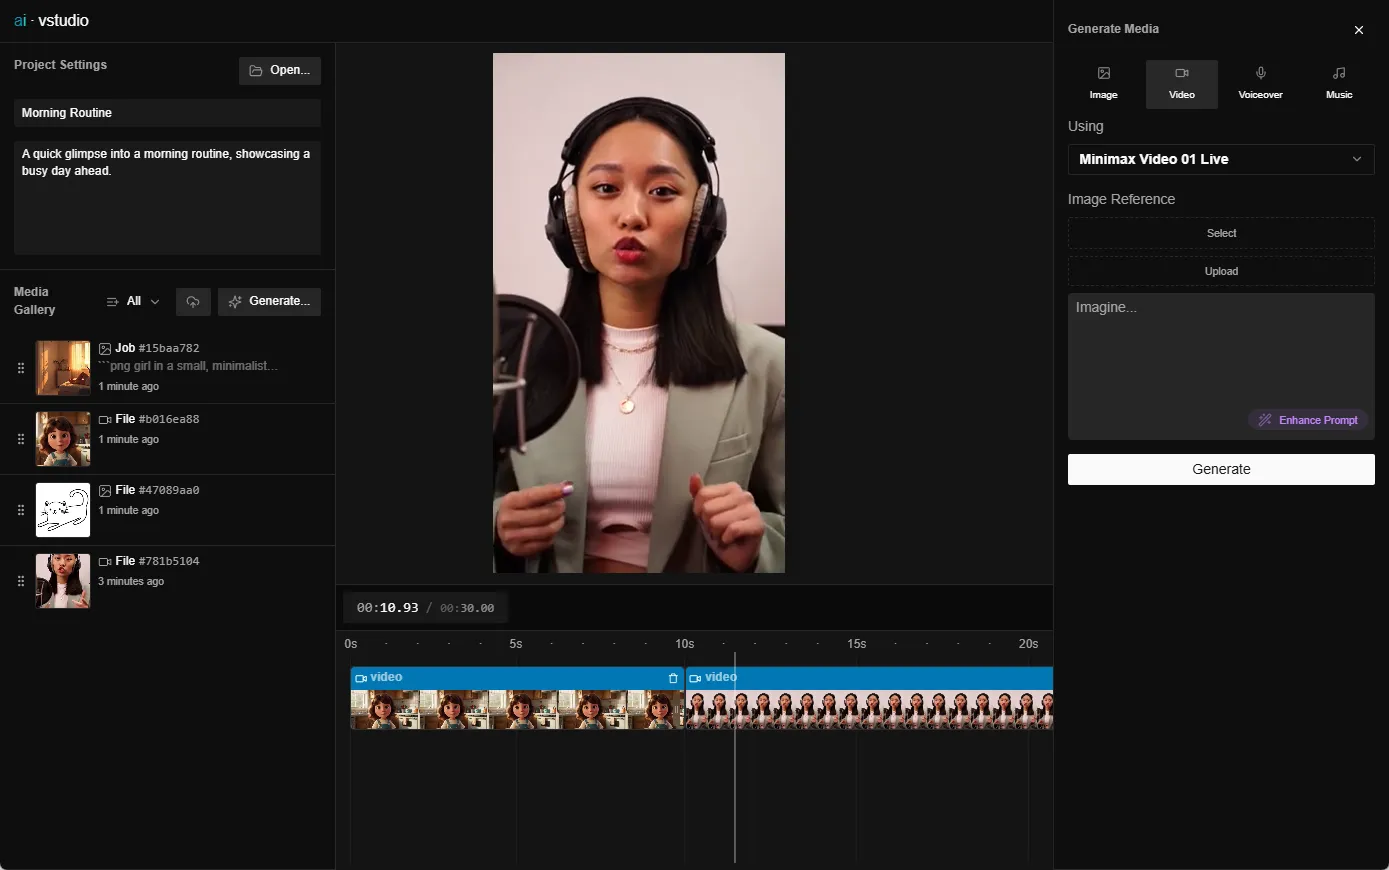Click Select under Image Reference
Viewport: 1389px width, 870px height.
click(1220, 233)
